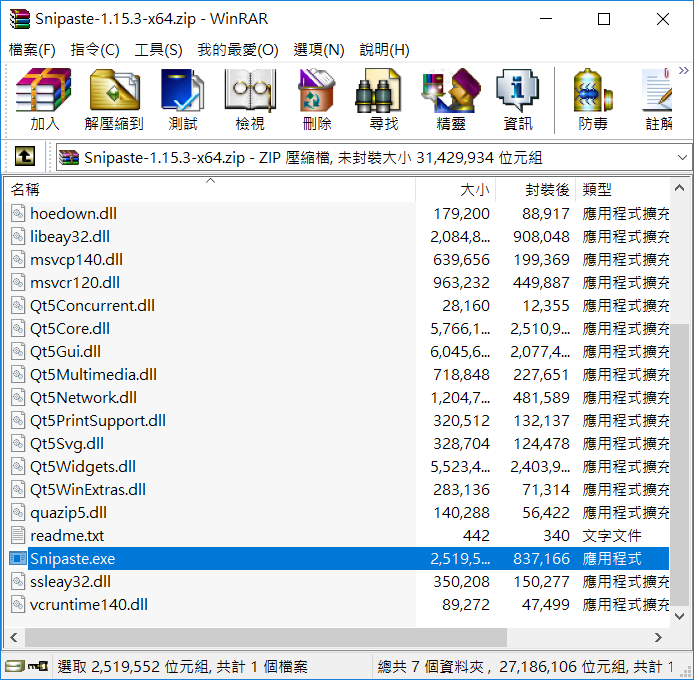694x680 pixels.
Task: Click the hoedown.dll file icon
Action: (x=18, y=213)
